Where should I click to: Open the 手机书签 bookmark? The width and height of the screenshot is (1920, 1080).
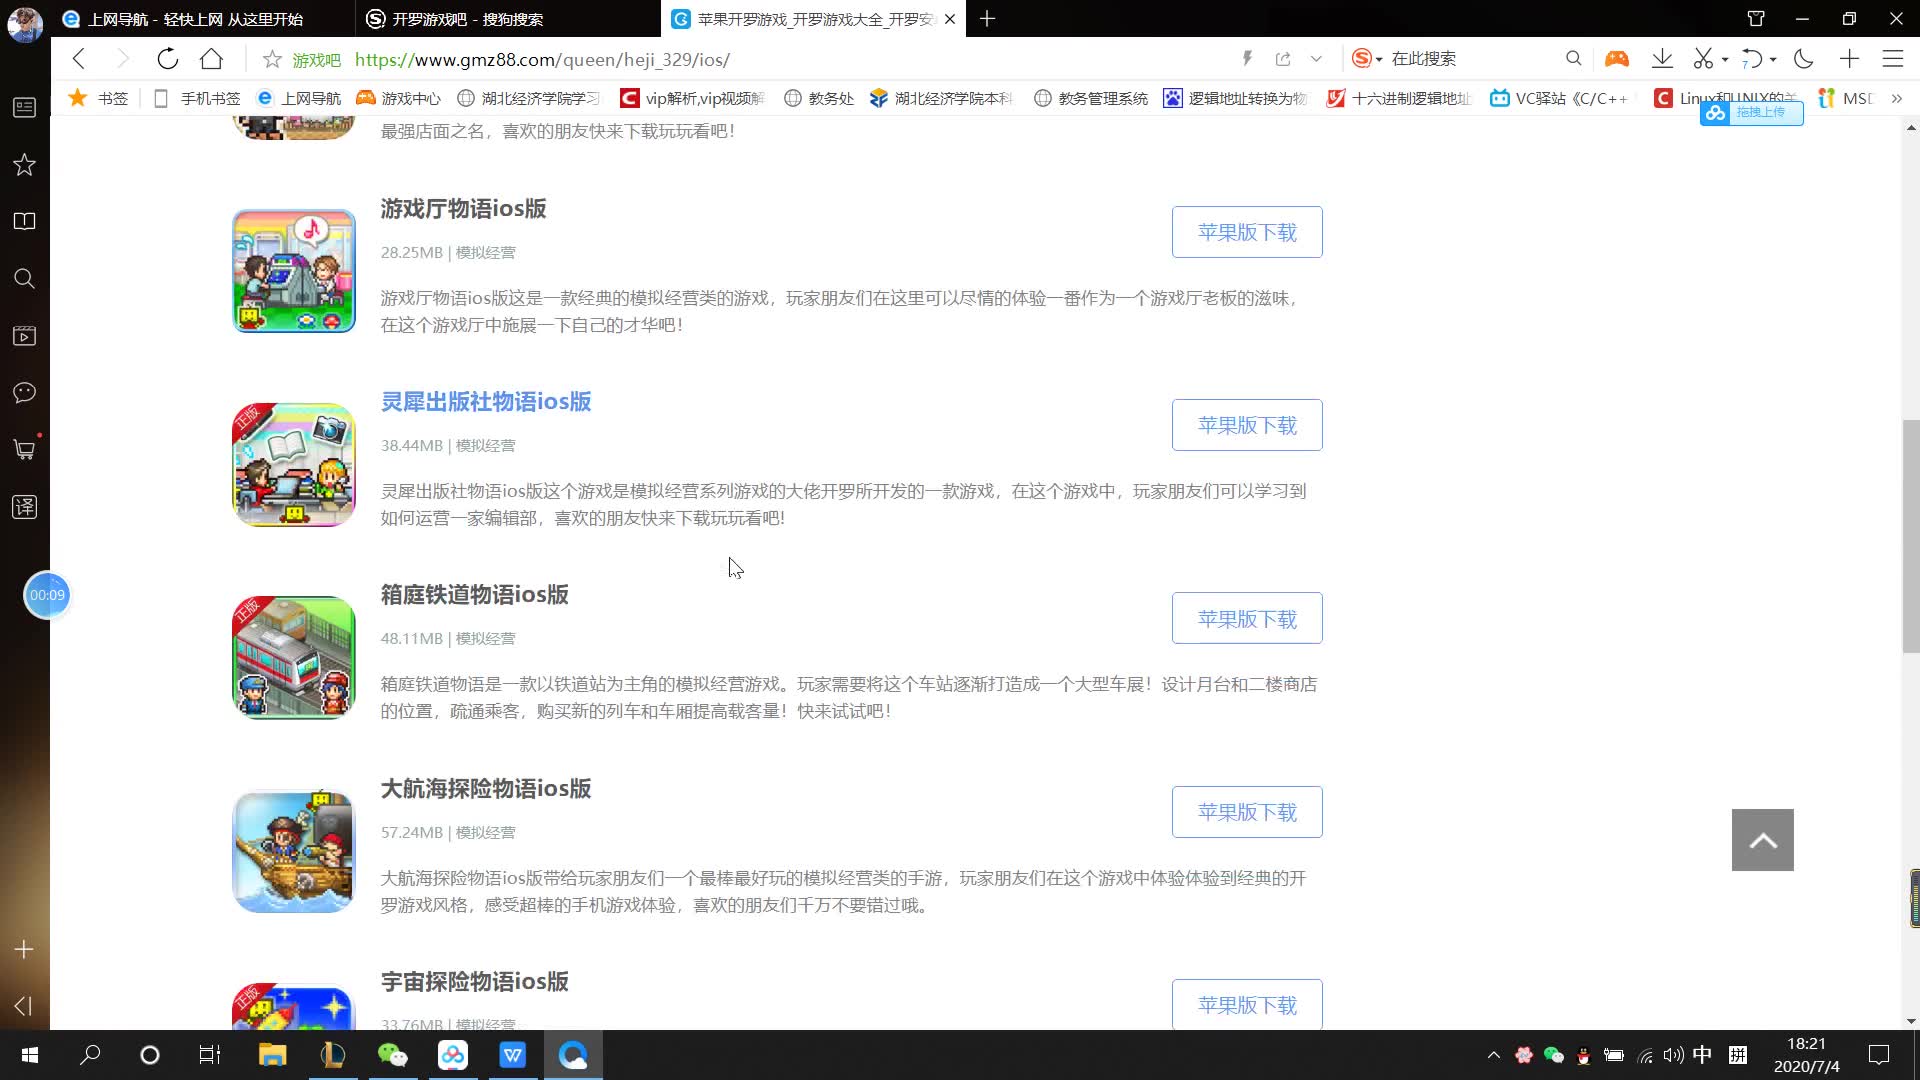click(x=198, y=98)
